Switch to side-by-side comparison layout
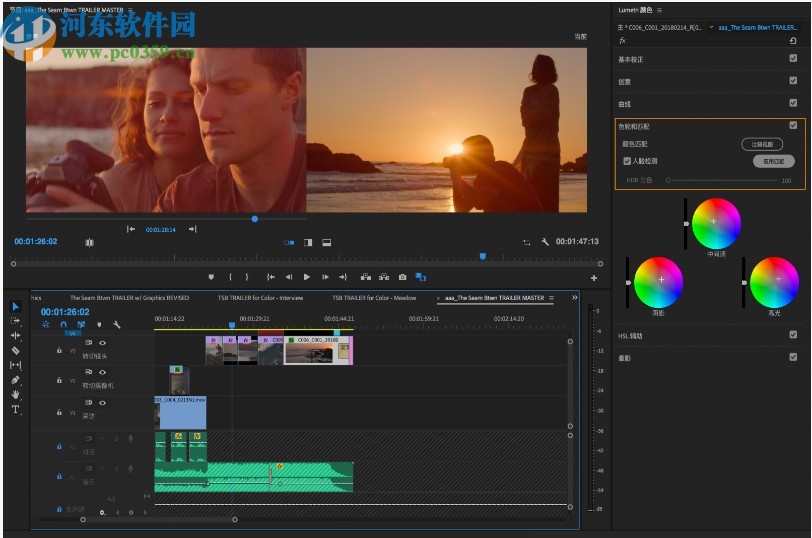This screenshot has width=812, height=538. [289, 242]
